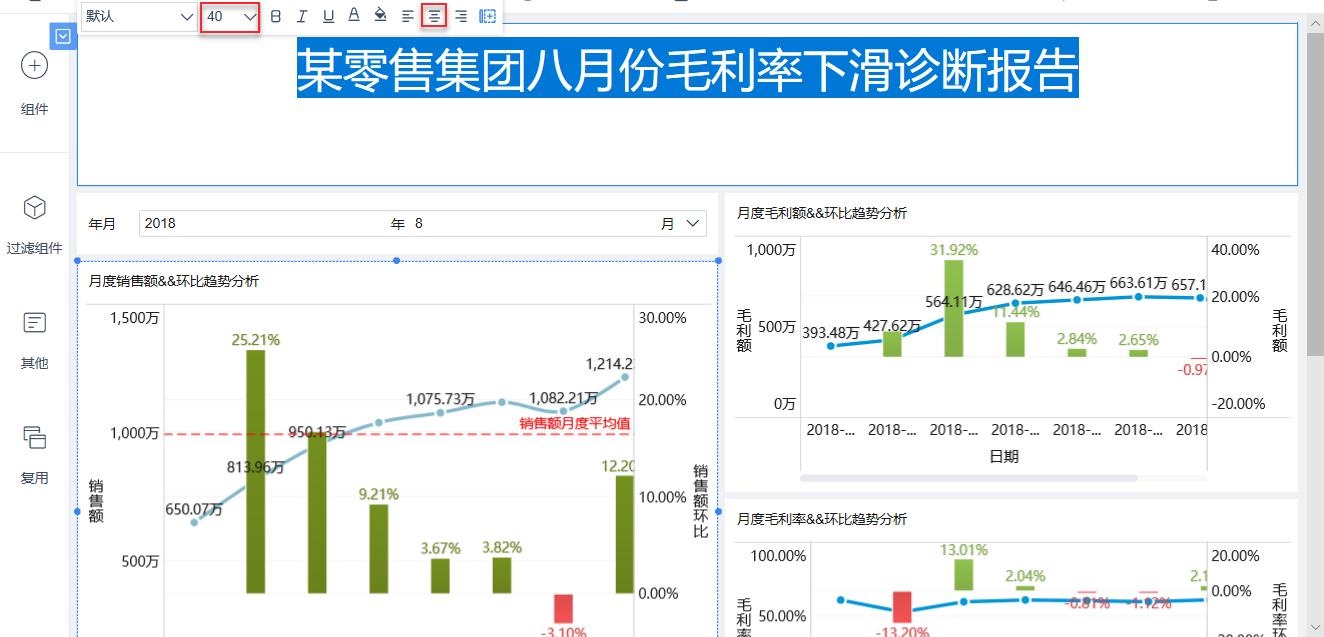
Task: Click the 销售额环比 right axis title
Action: [701, 501]
